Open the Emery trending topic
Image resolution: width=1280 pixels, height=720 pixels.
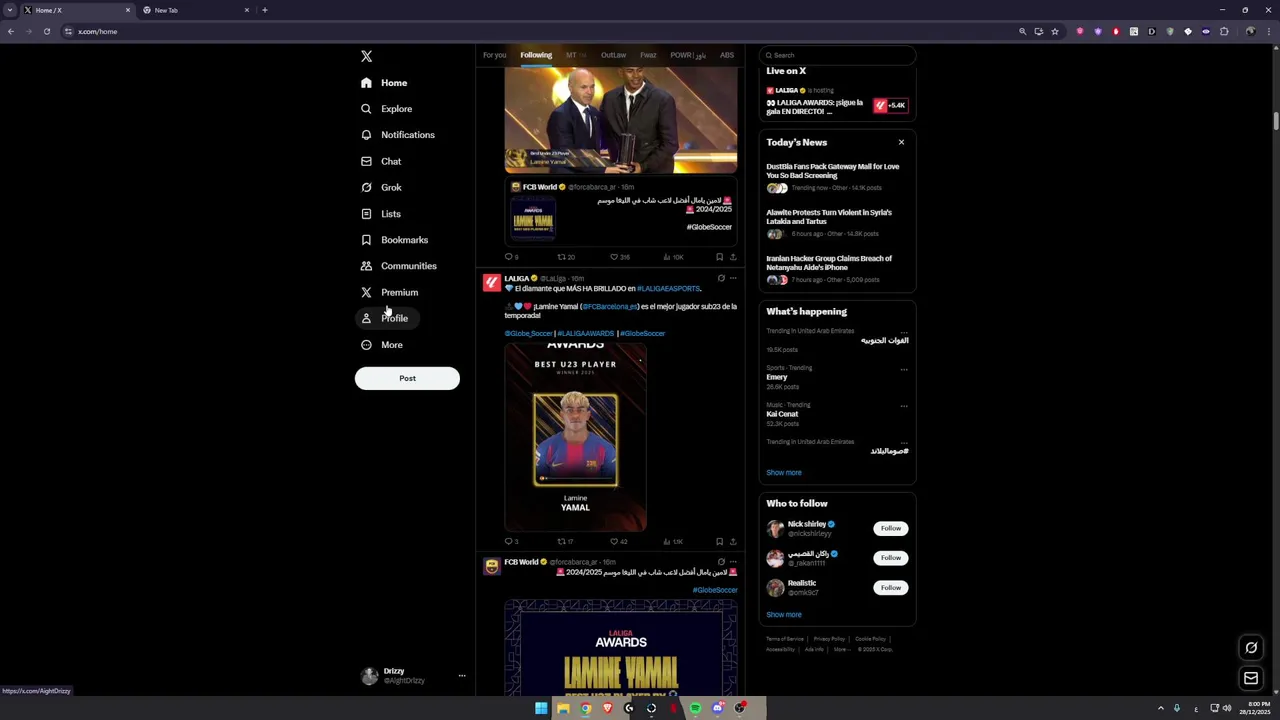(x=777, y=377)
